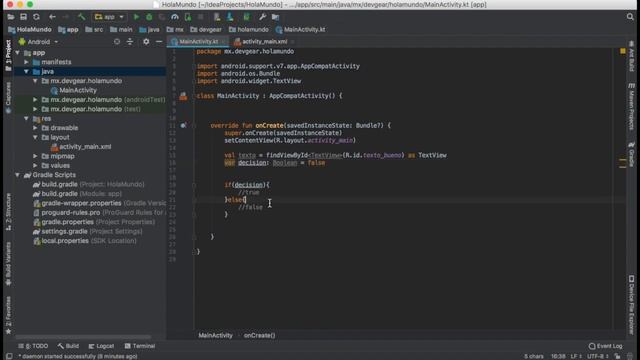Viewport: 640px width, 360px height.
Task: Click the Project panel horizontal scrollbar
Action: [x=83, y=337]
